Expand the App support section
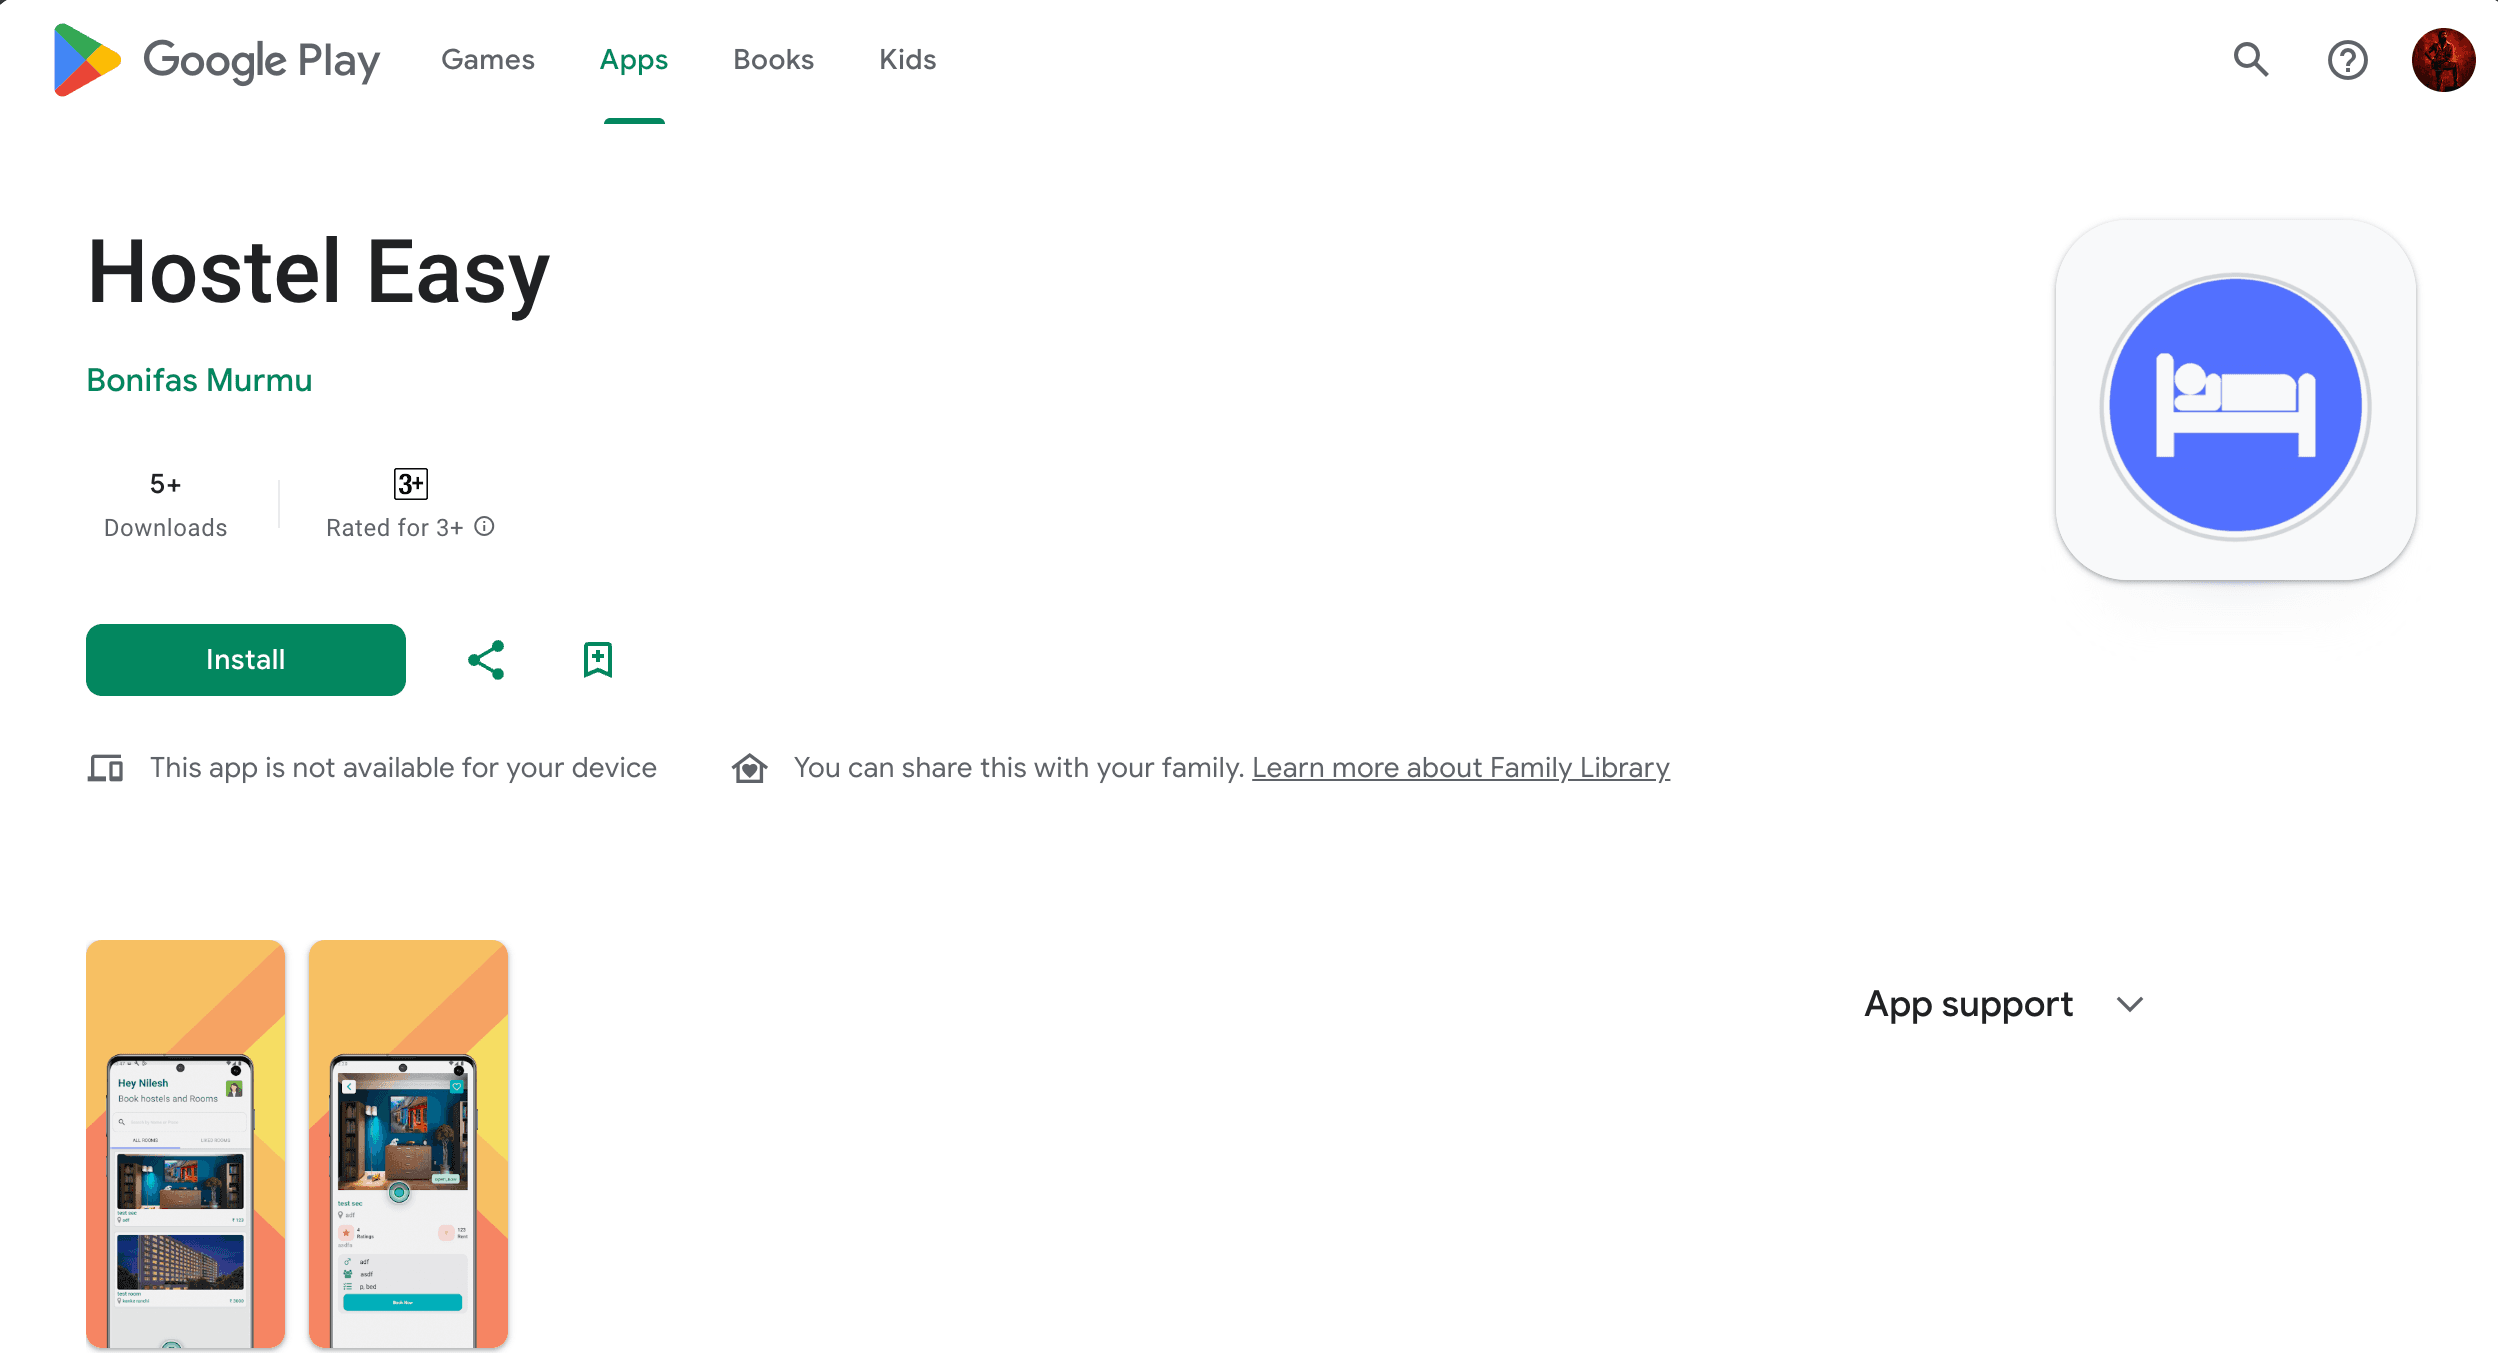 point(1968,1004)
